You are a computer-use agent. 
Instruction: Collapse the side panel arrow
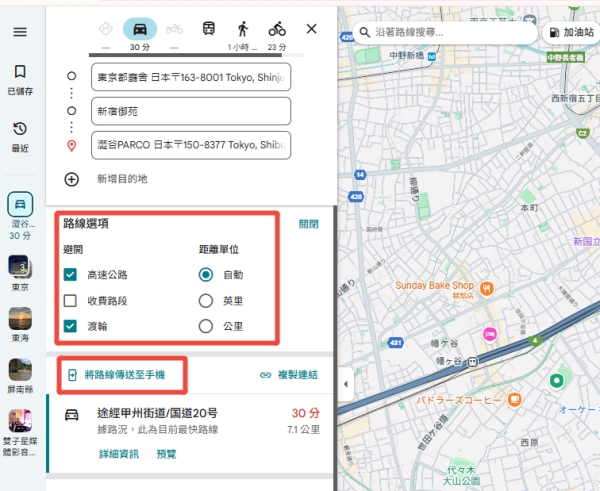345,384
